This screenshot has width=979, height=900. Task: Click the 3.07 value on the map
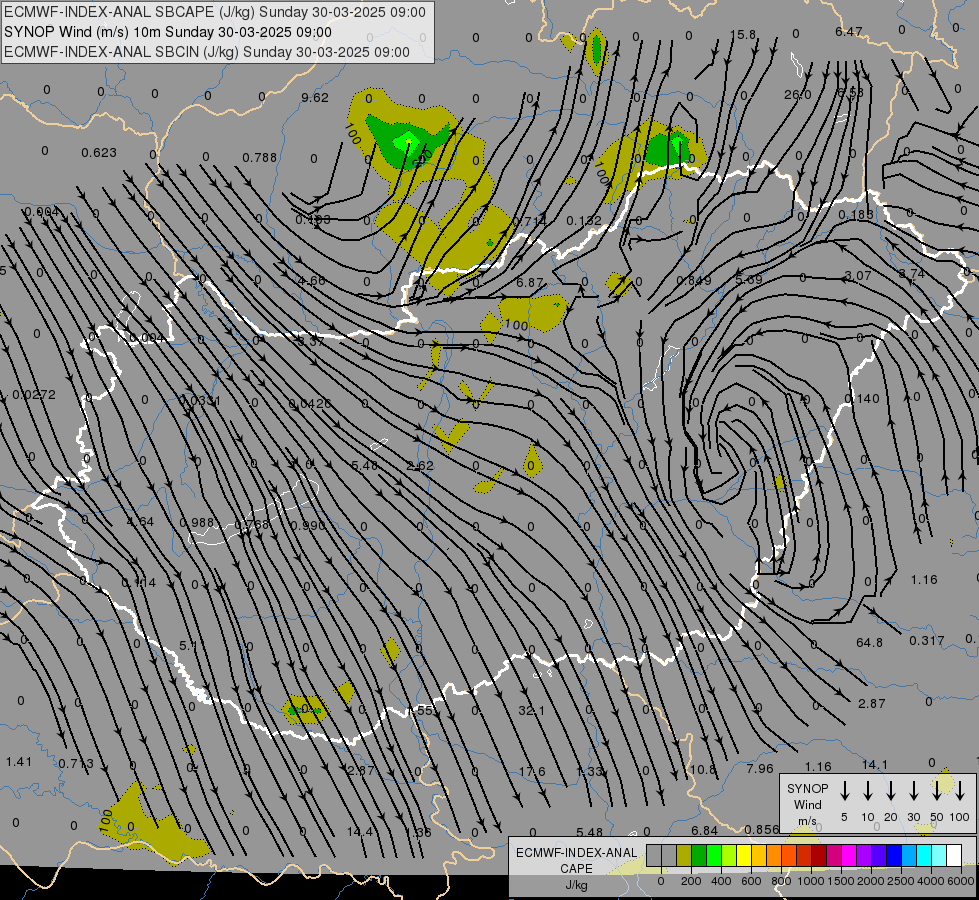(858, 275)
